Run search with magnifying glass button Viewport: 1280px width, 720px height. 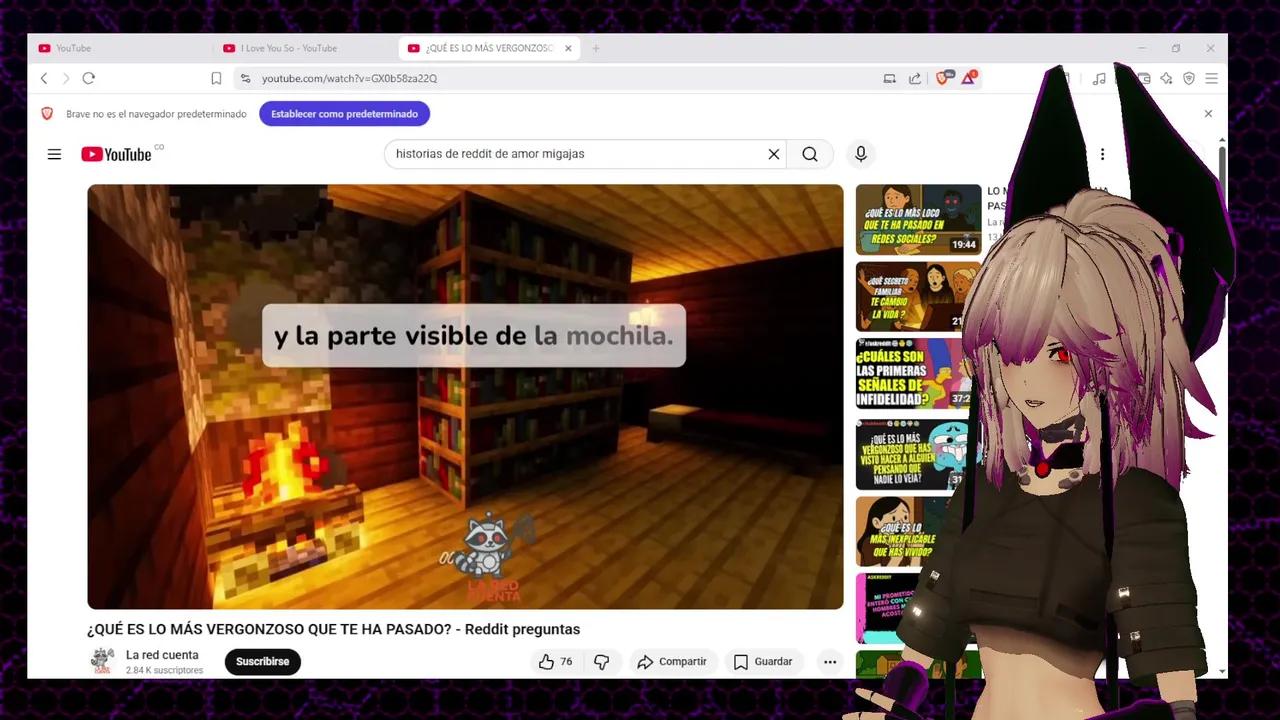[x=810, y=154]
